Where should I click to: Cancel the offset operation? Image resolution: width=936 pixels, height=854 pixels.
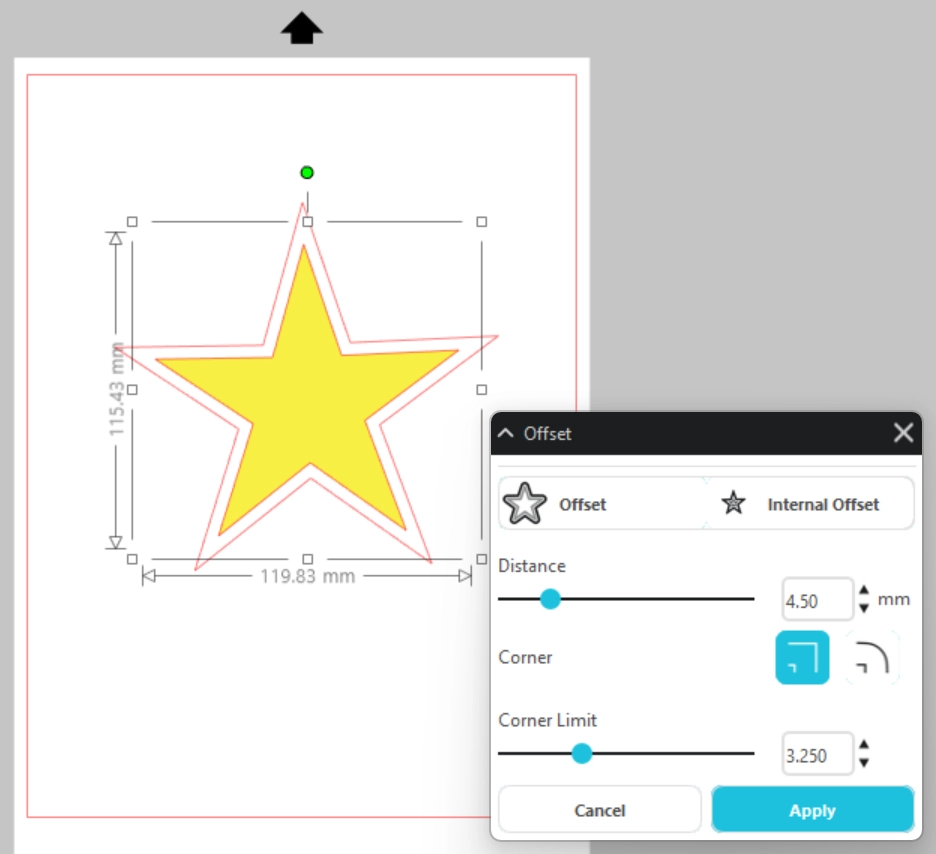pyautogui.click(x=600, y=810)
